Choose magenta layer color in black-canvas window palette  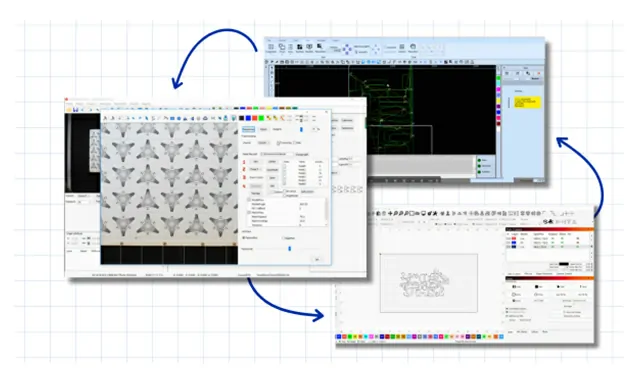498,89
